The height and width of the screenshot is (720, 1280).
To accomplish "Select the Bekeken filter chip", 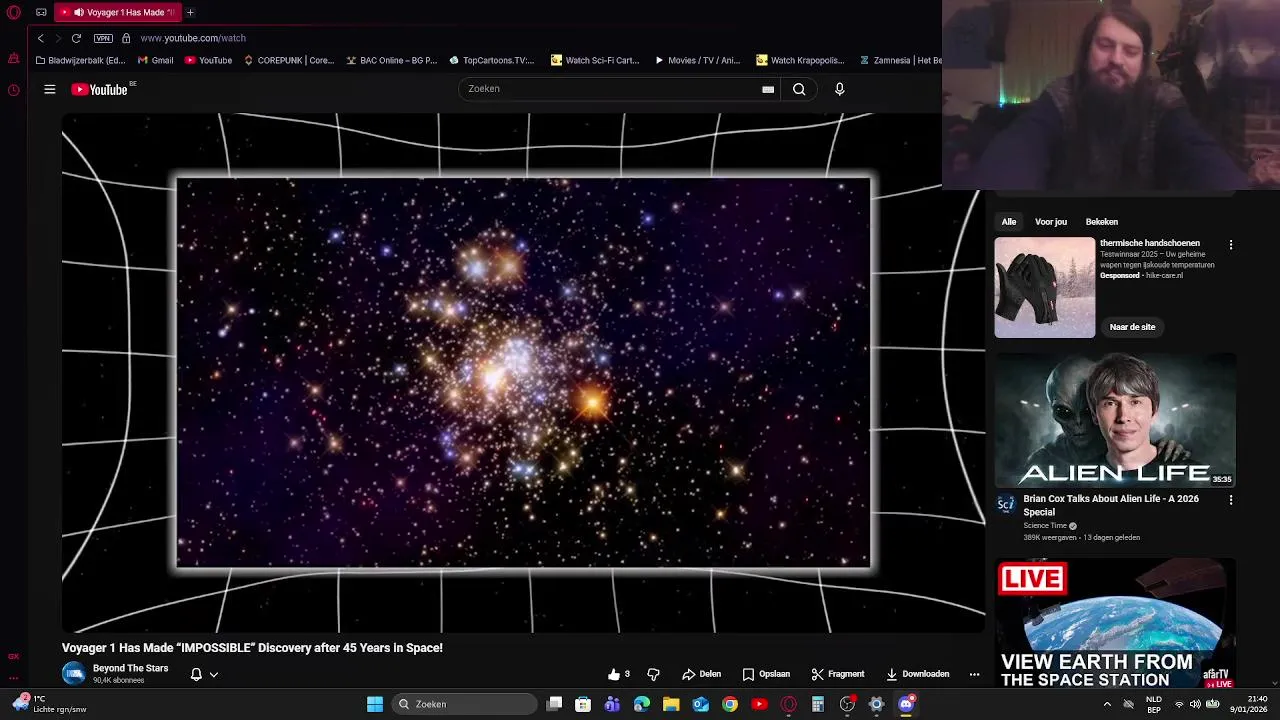I will pos(1102,222).
